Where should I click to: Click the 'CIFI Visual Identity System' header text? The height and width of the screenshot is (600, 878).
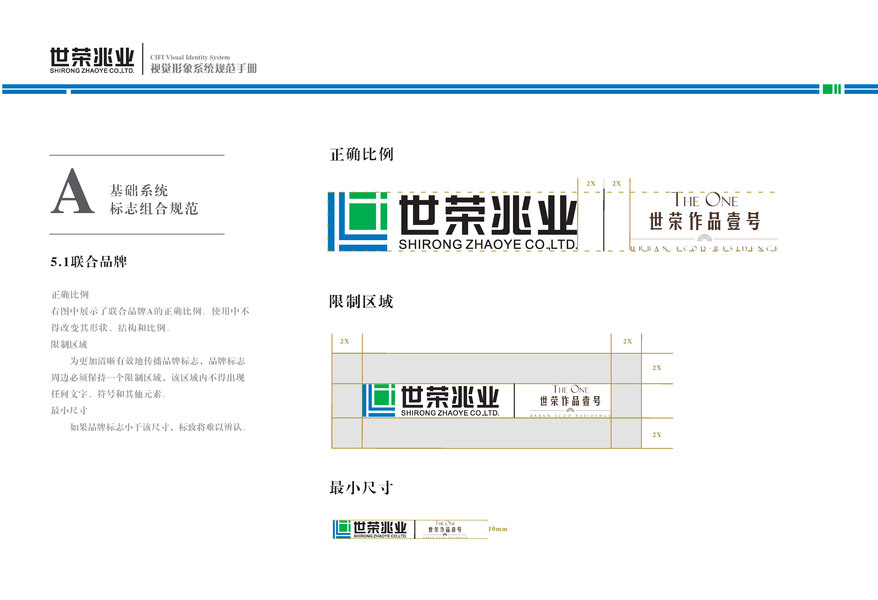(190, 57)
